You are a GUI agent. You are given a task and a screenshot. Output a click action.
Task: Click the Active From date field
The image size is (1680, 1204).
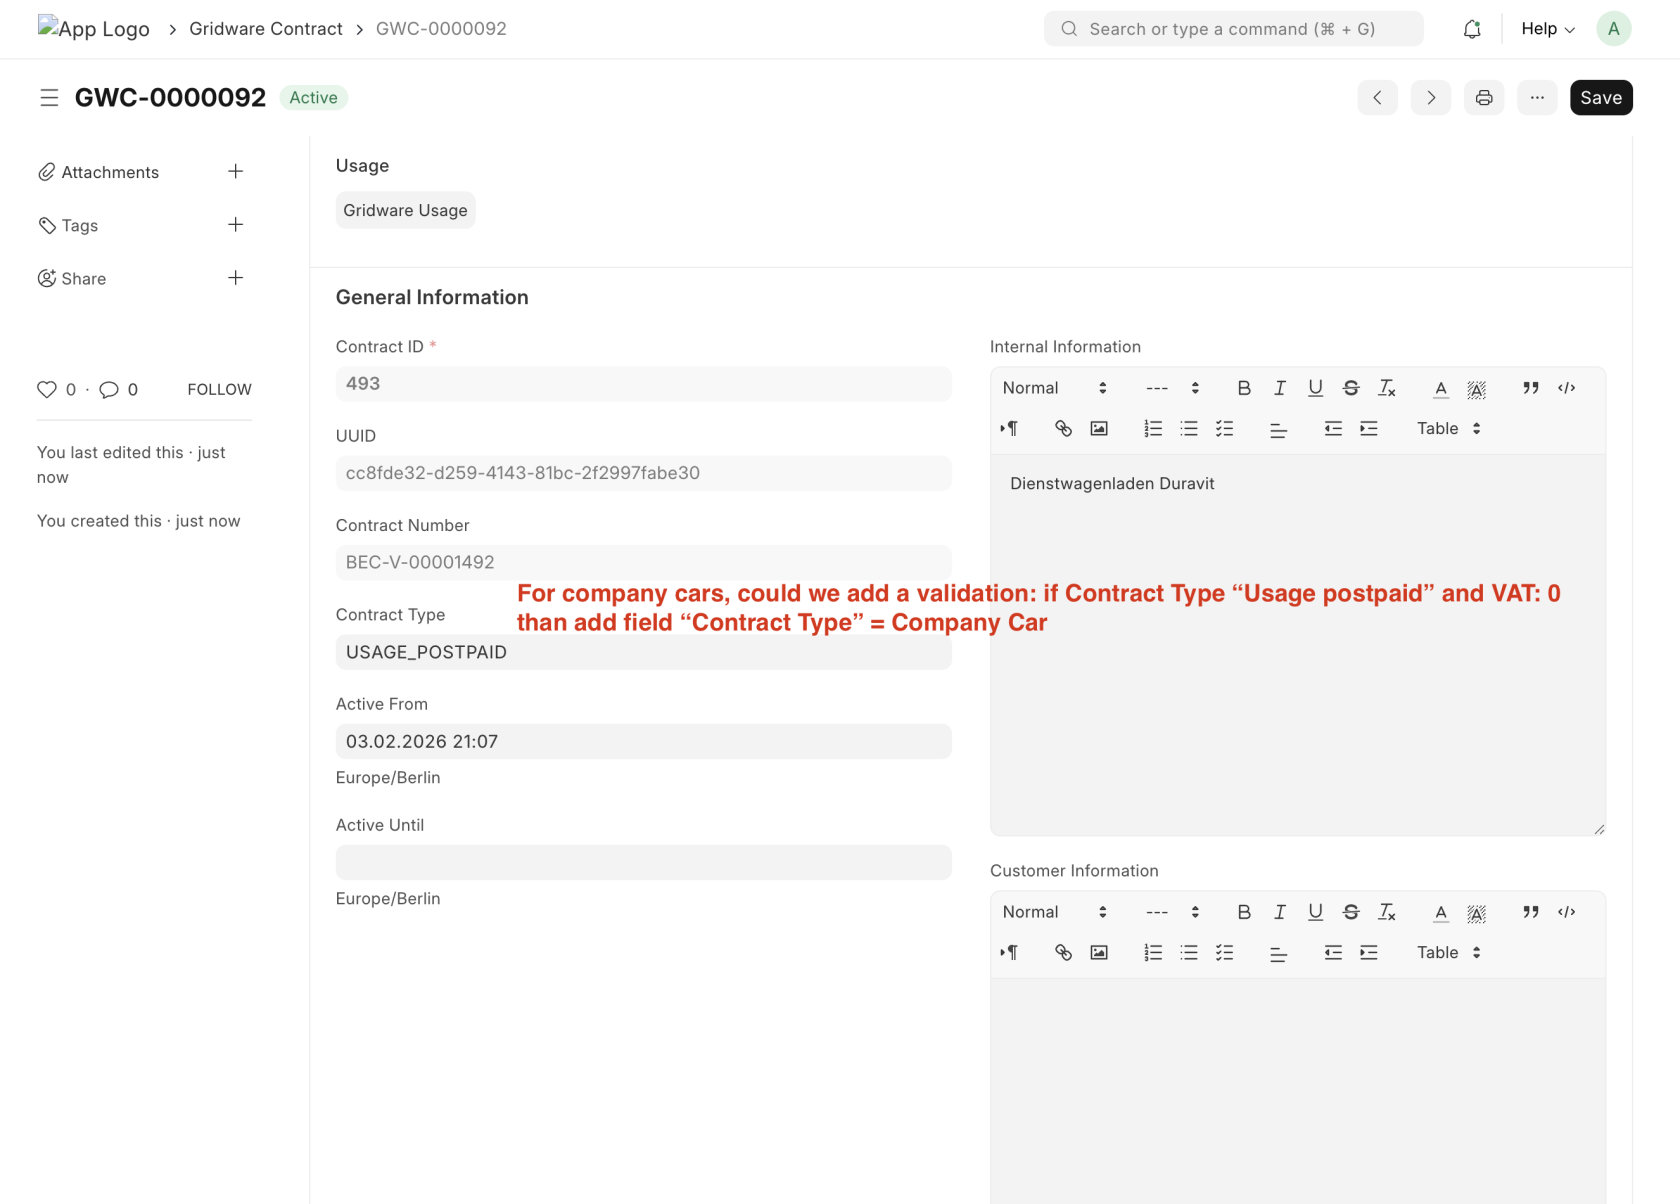point(643,741)
